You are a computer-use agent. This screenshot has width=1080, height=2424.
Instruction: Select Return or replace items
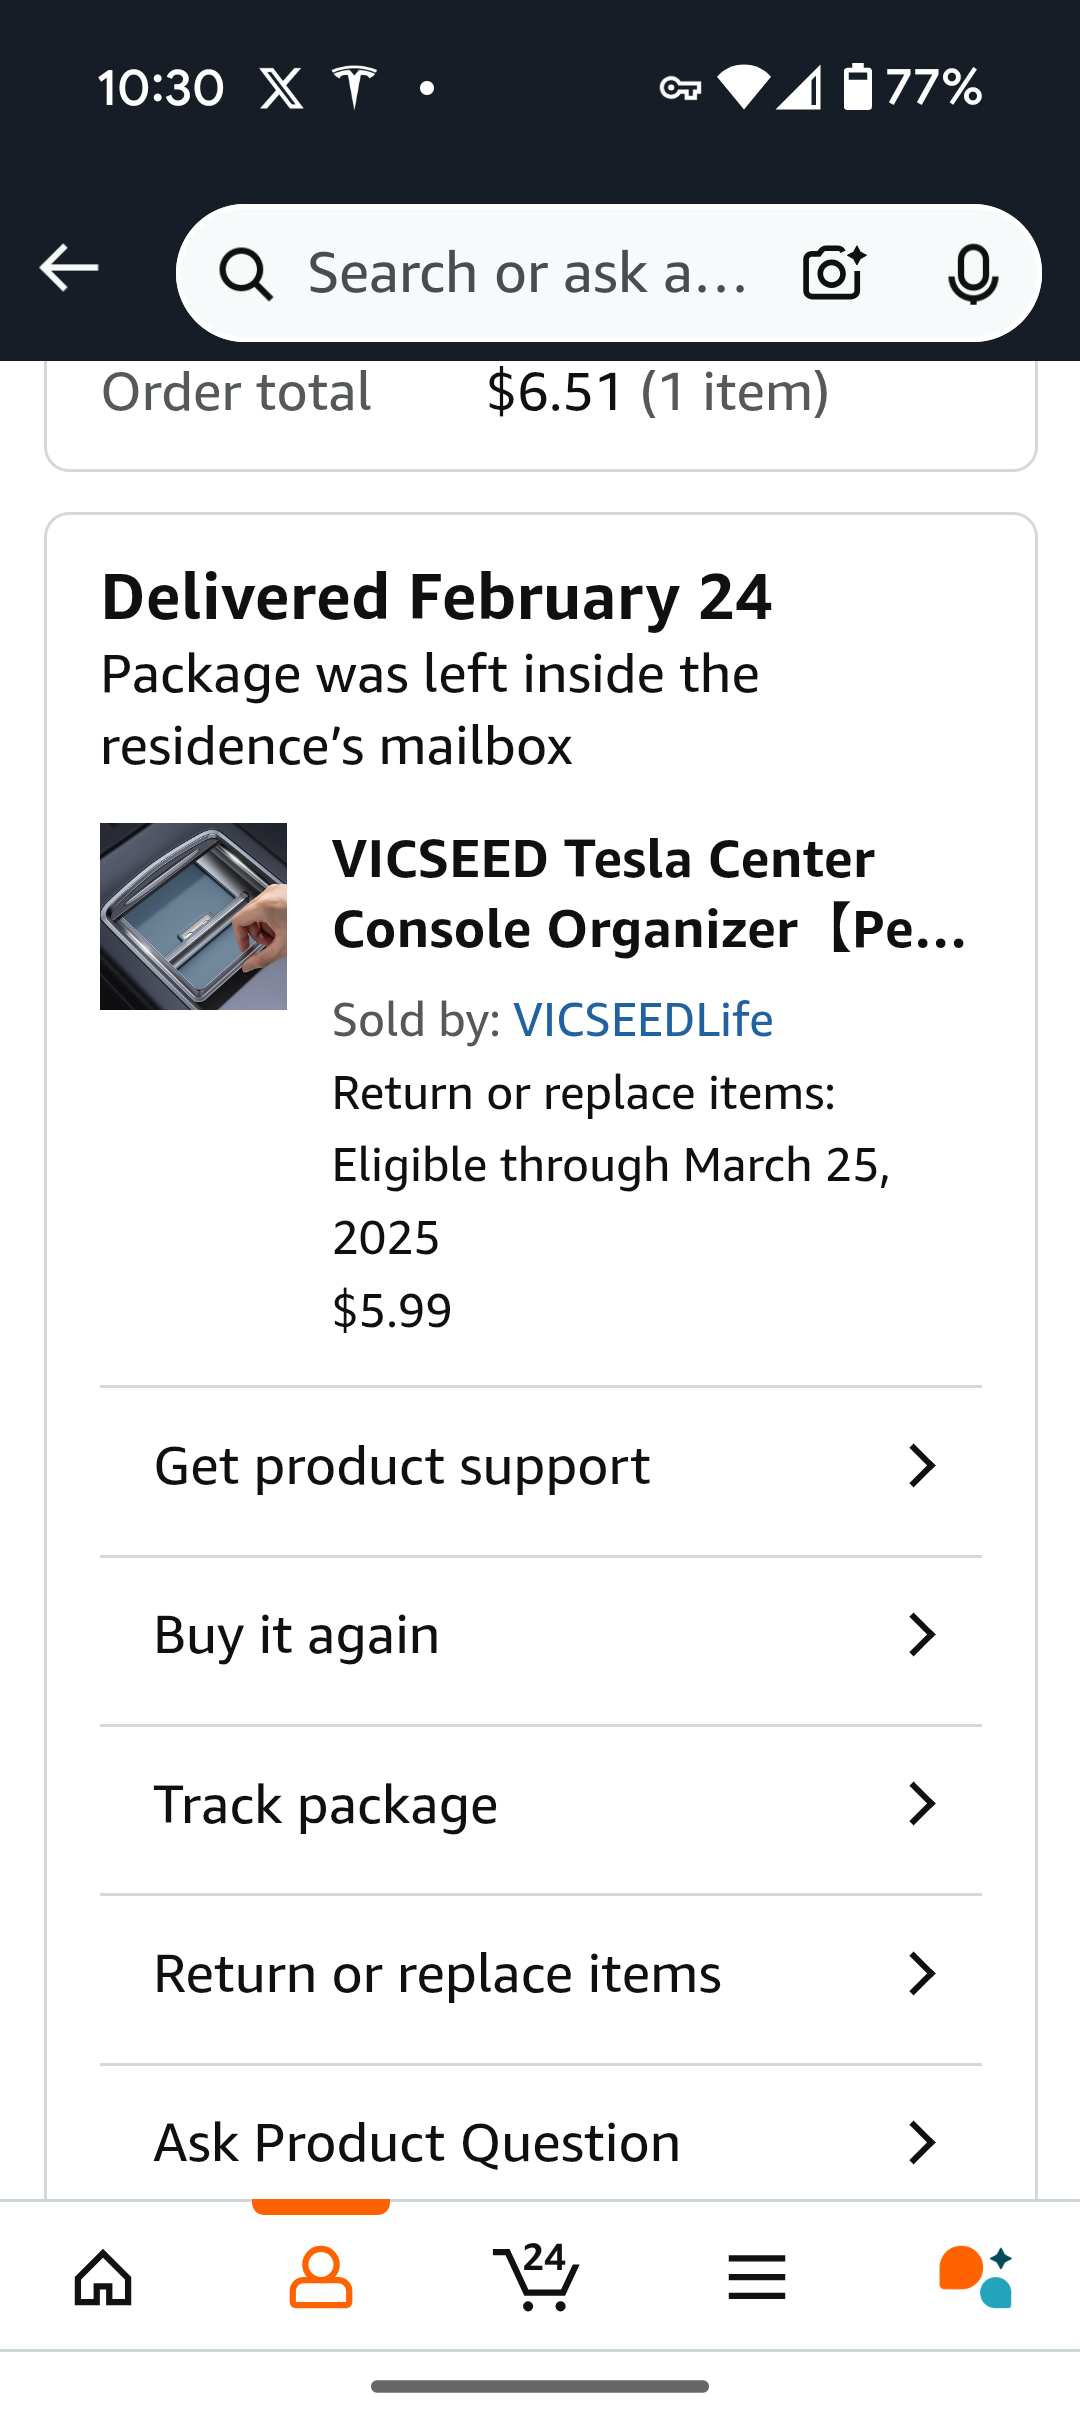(x=541, y=1974)
